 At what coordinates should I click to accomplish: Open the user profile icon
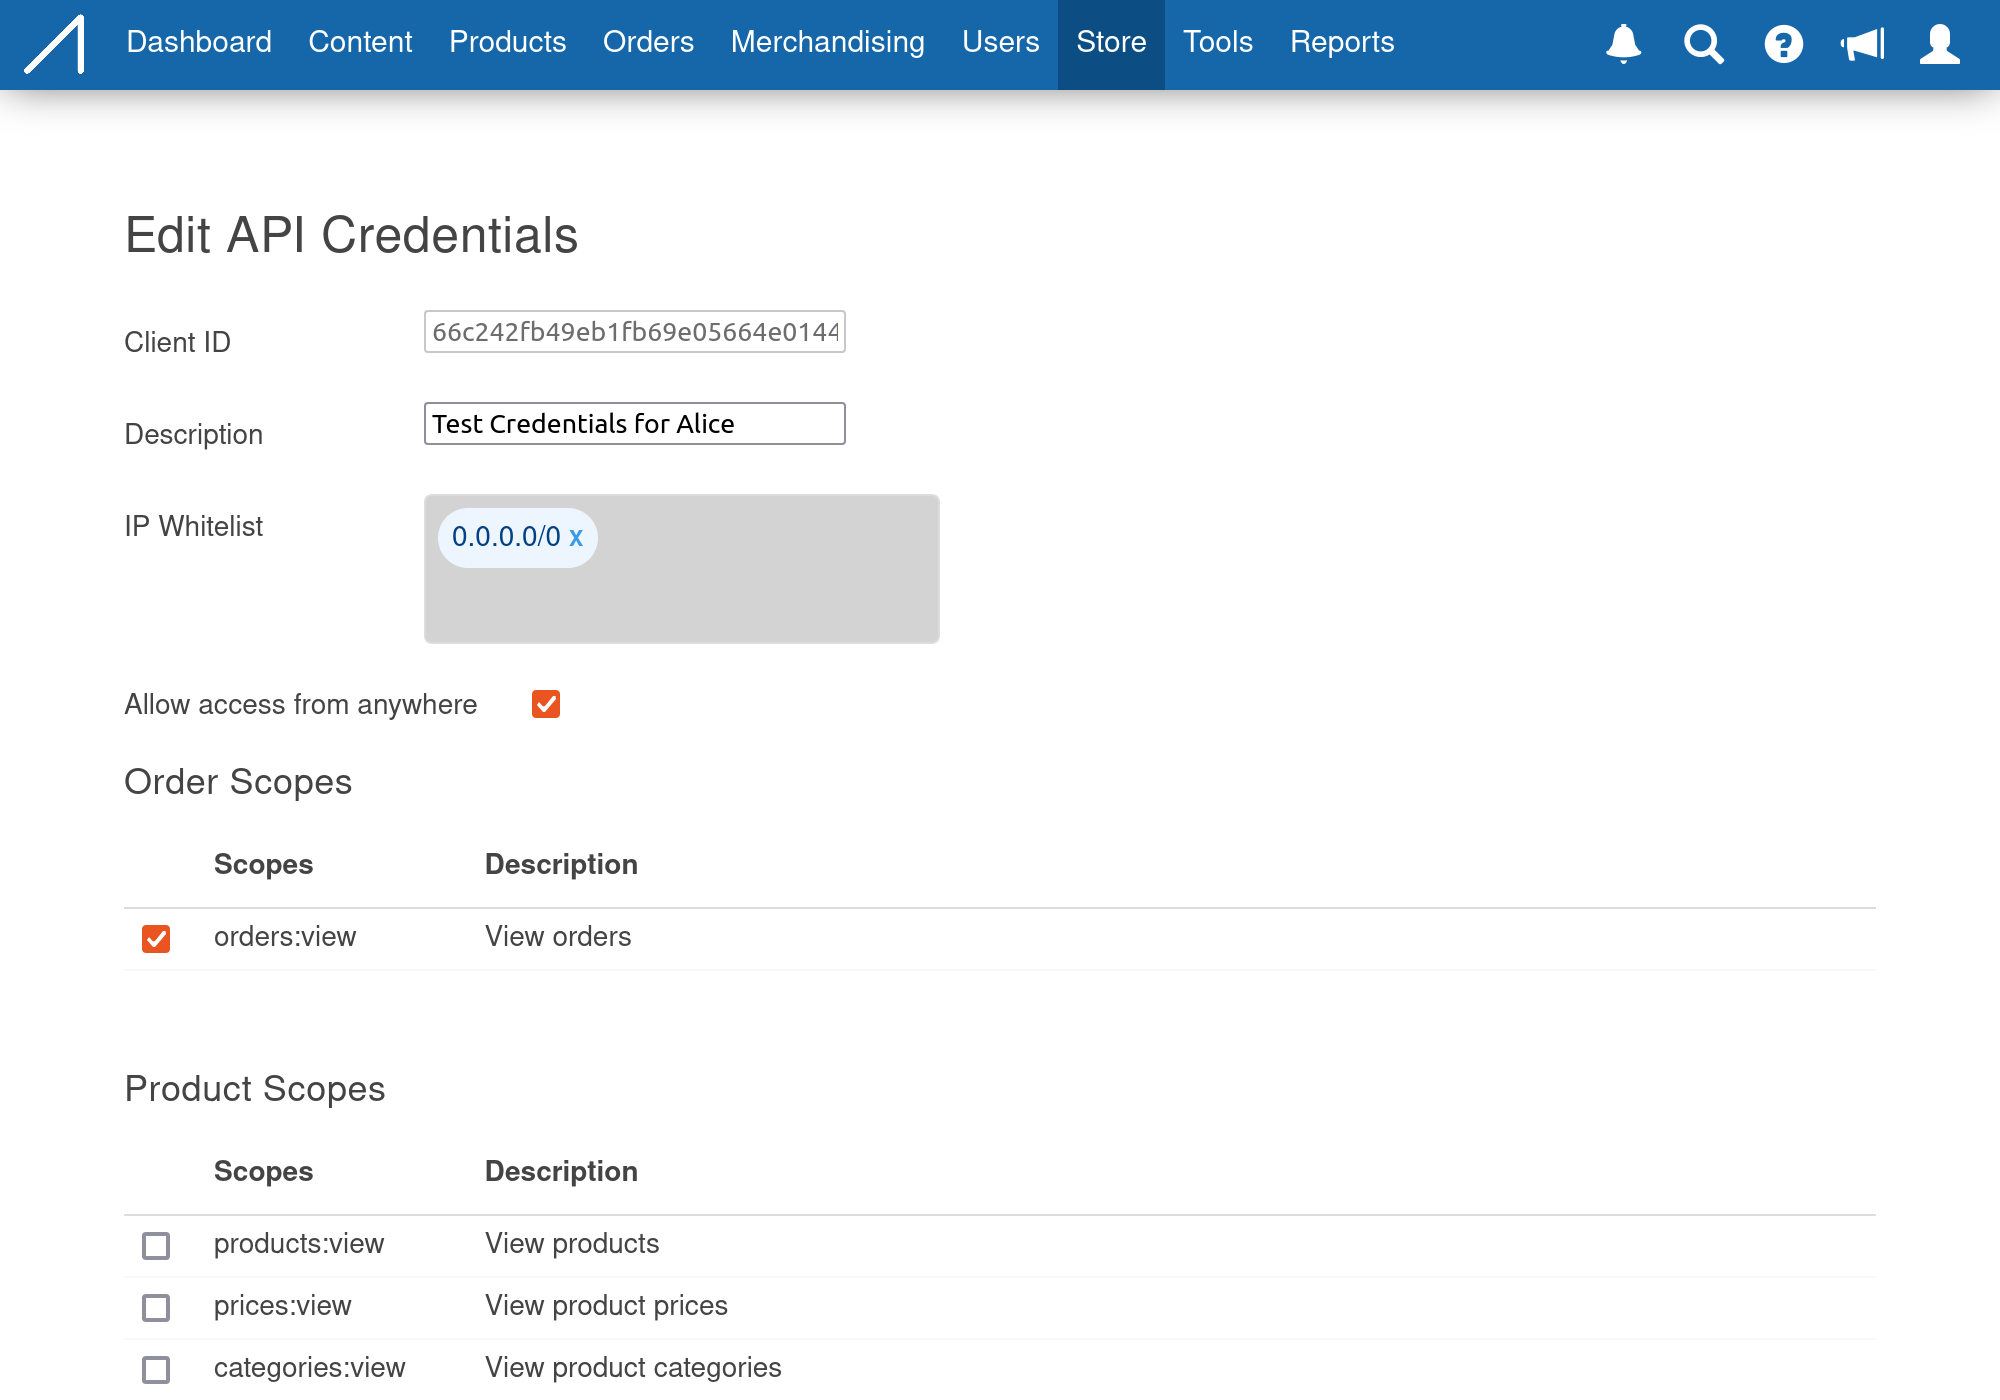click(x=1939, y=44)
